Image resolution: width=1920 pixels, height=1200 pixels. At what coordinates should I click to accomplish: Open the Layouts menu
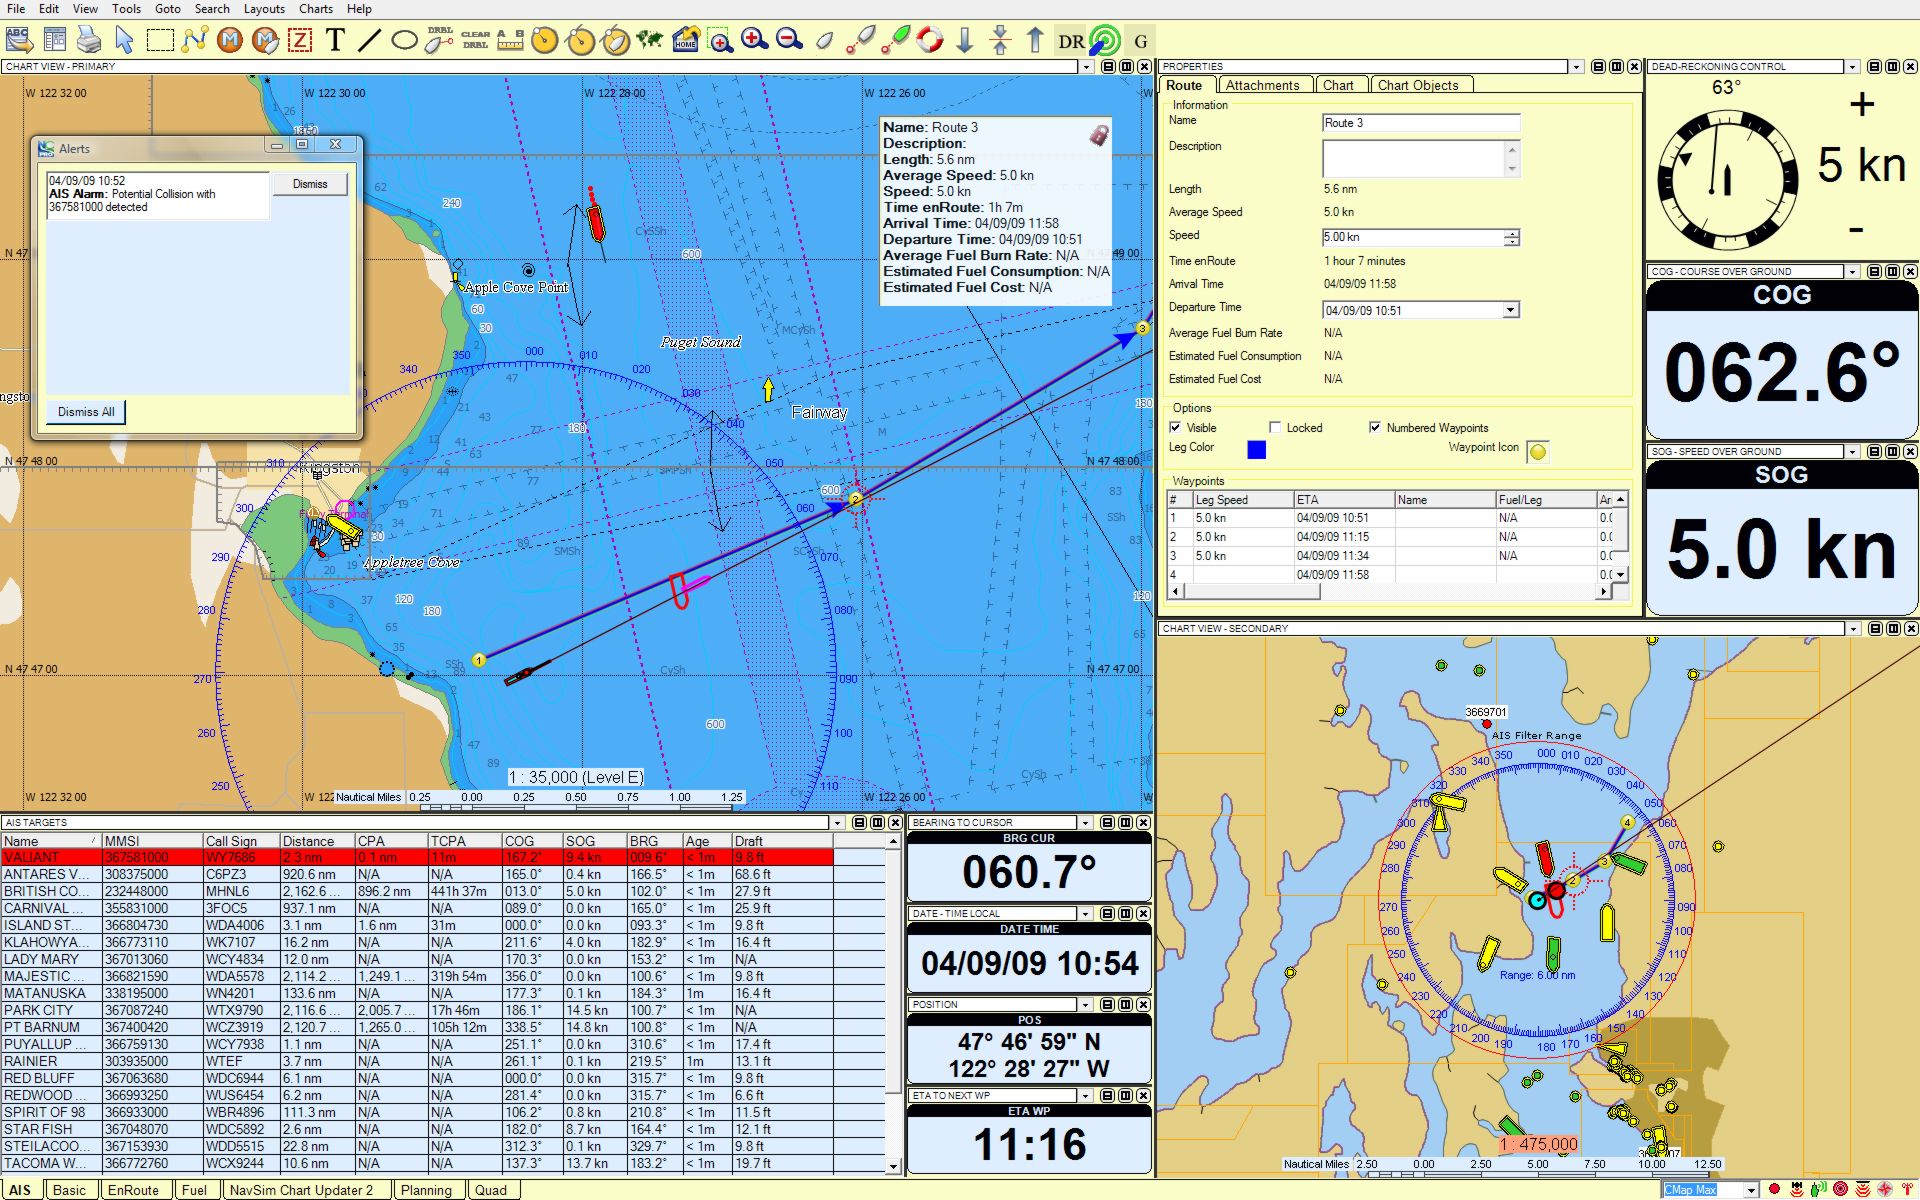click(264, 9)
